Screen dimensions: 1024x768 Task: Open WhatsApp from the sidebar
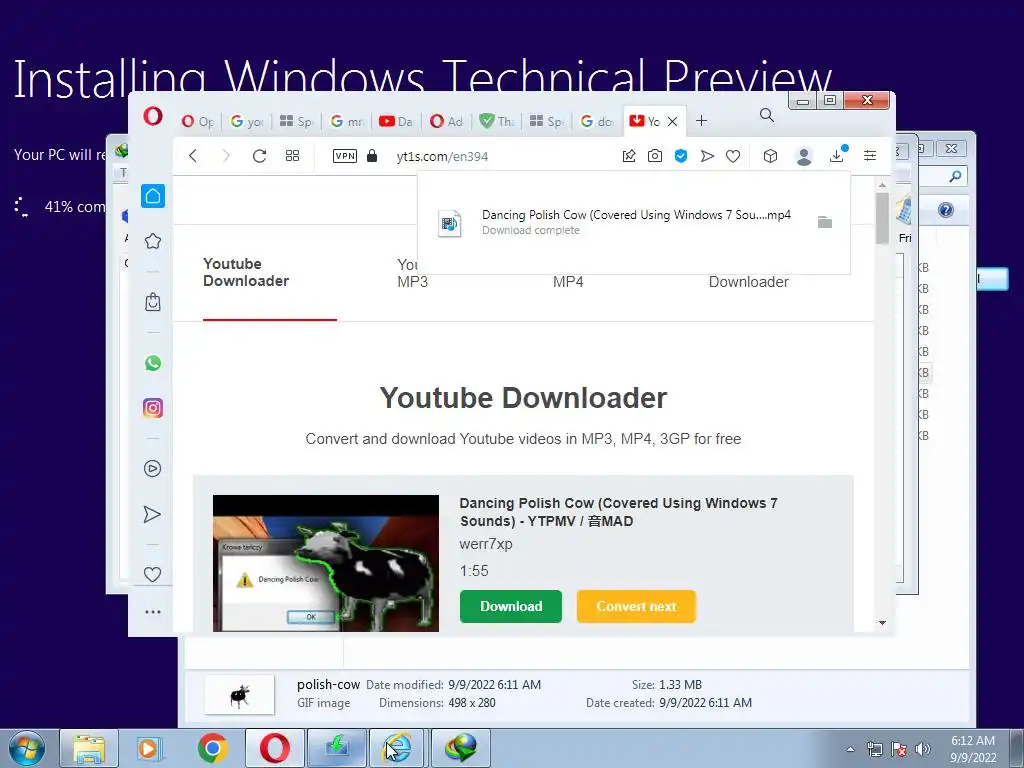pyautogui.click(x=153, y=363)
